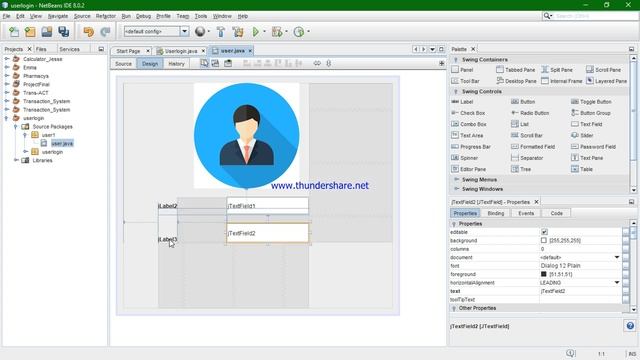Click the Preview Design icon
This screenshot has height=360, width=640.
(x=228, y=63)
